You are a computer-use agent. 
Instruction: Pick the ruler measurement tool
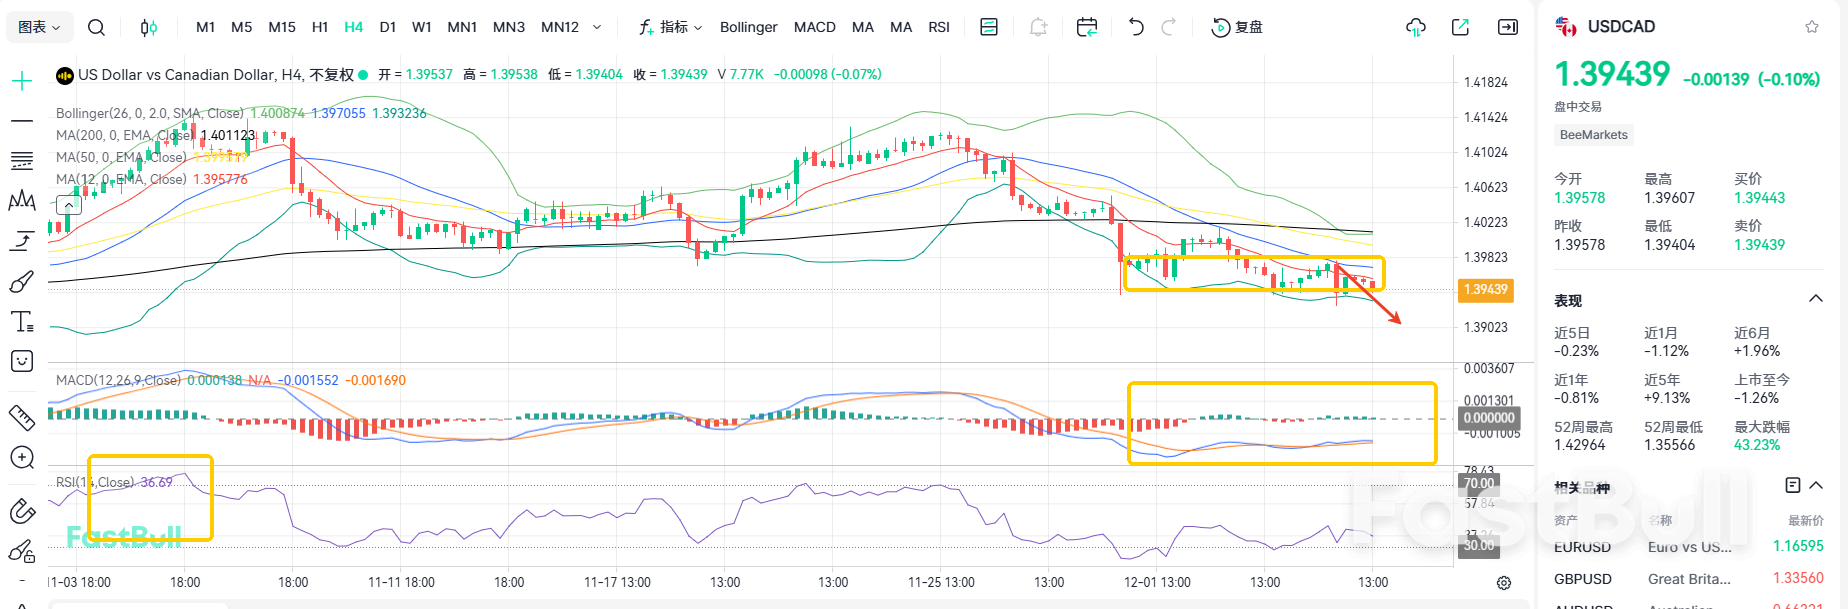tap(21, 417)
